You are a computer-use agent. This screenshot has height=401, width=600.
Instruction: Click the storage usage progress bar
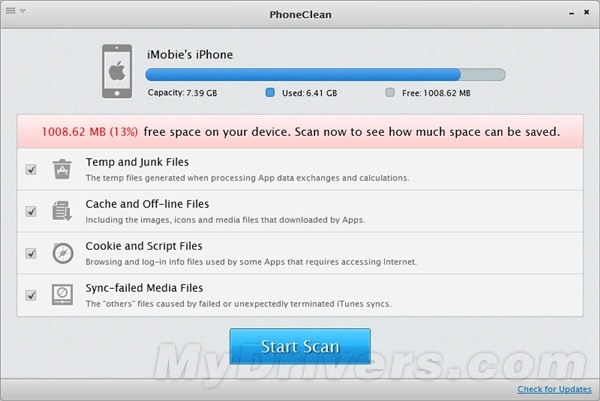[326, 75]
